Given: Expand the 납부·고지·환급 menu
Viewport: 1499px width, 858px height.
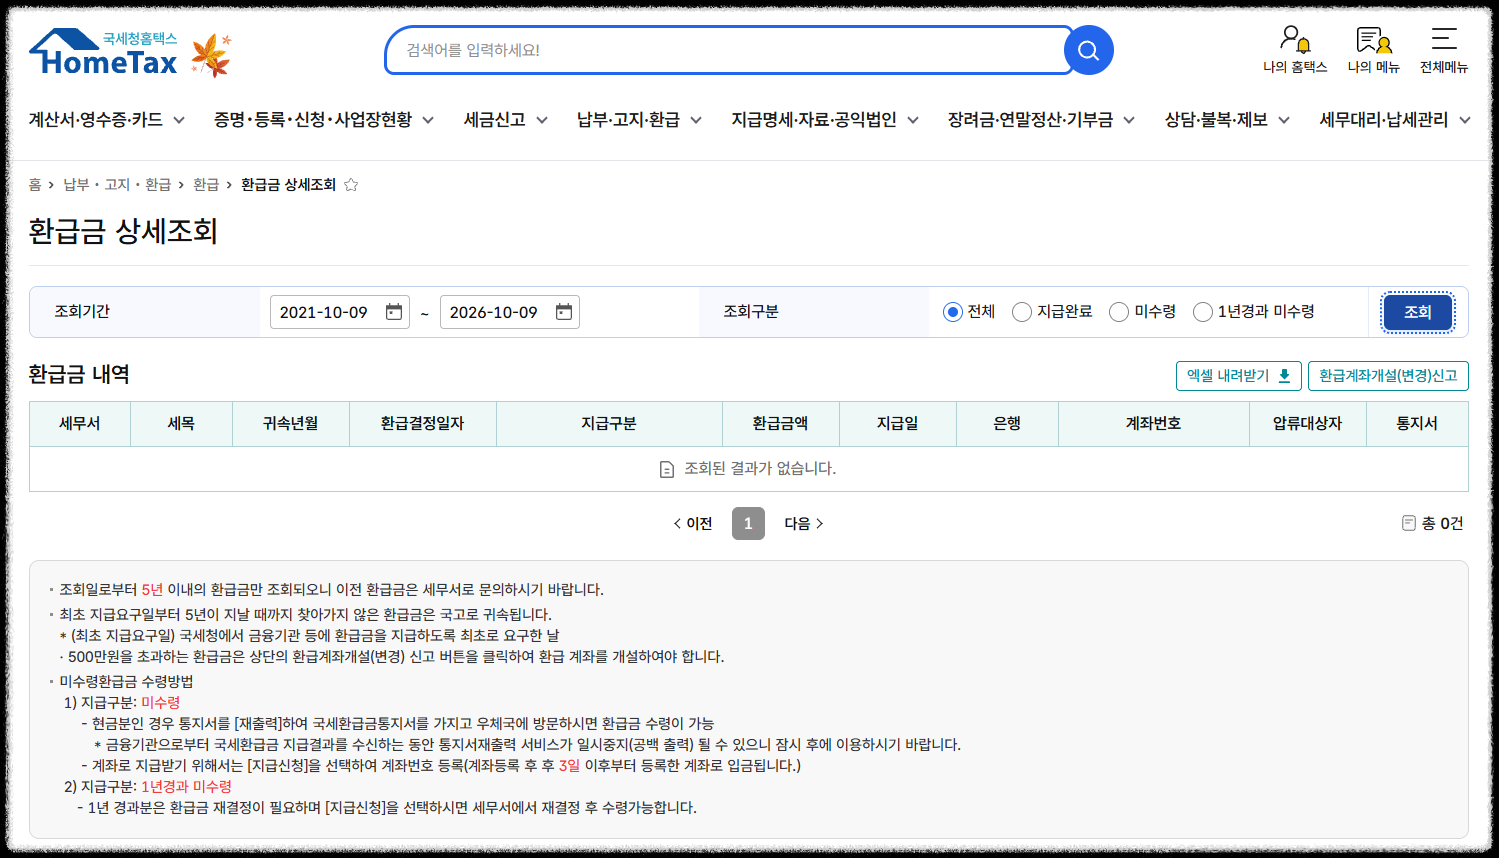Looking at the screenshot, I should tap(640, 120).
